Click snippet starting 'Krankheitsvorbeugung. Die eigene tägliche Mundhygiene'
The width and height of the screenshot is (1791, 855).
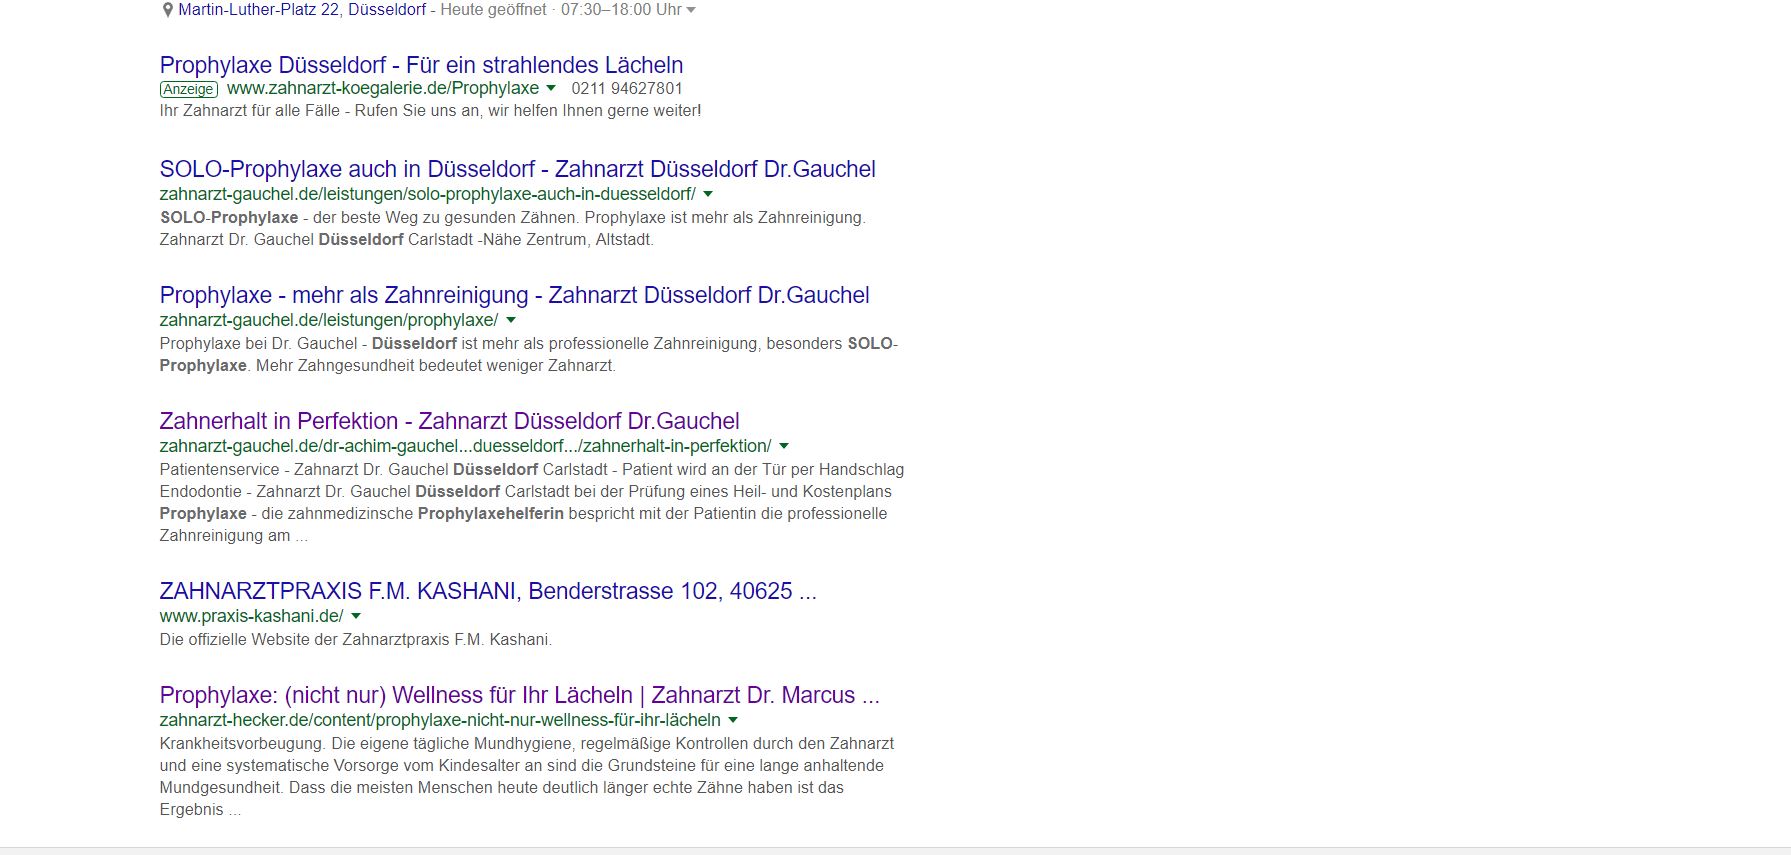point(527,777)
